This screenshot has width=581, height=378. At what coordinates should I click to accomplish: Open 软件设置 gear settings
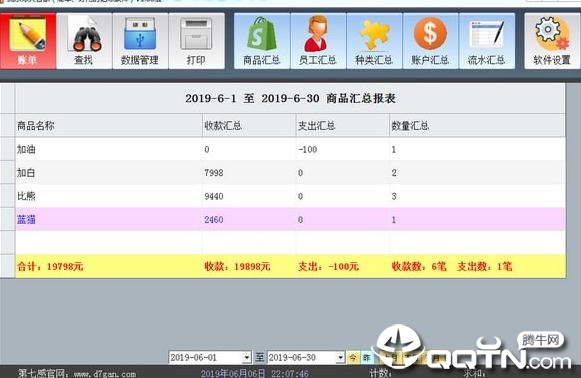[552, 41]
